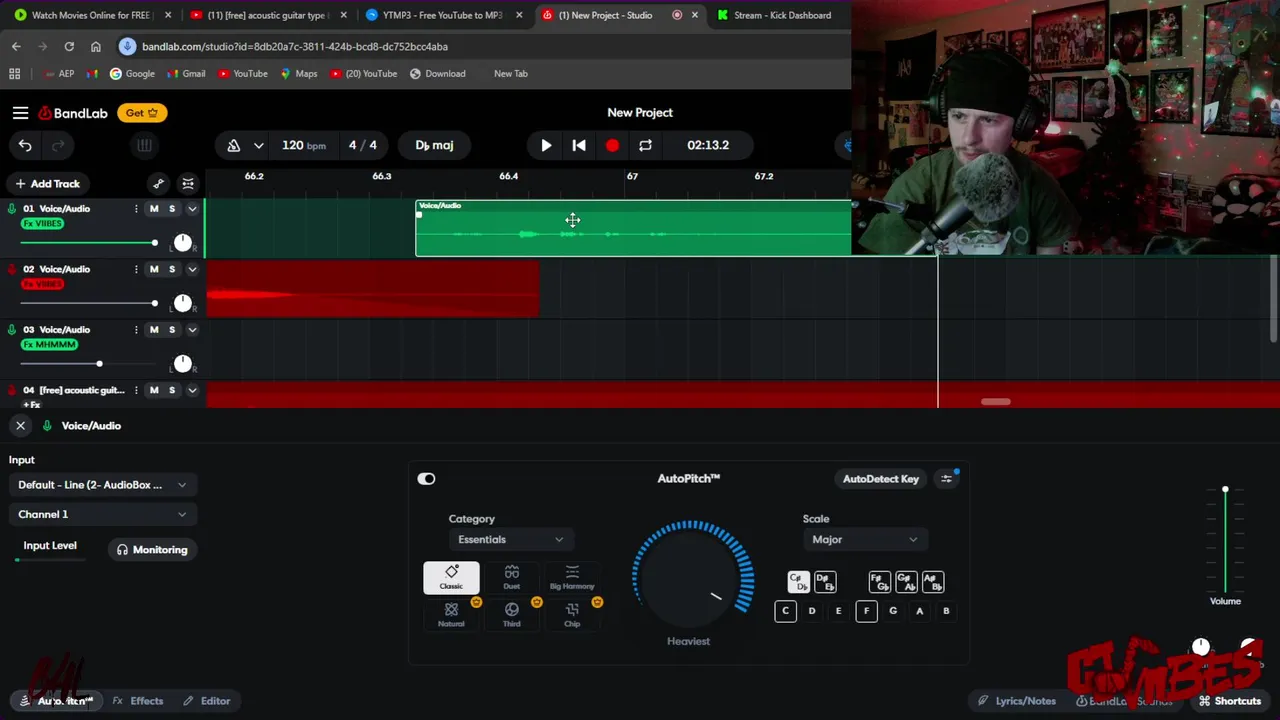The width and height of the screenshot is (1280, 720).
Task: Click the track collapse icon beside Add Track
Action: [x=188, y=184]
